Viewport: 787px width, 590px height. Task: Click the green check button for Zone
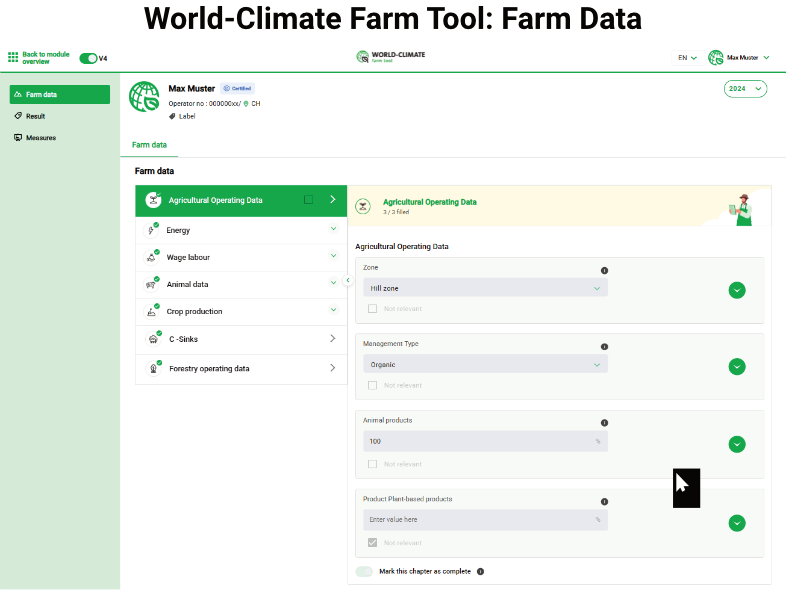pyautogui.click(x=737, y=290)
